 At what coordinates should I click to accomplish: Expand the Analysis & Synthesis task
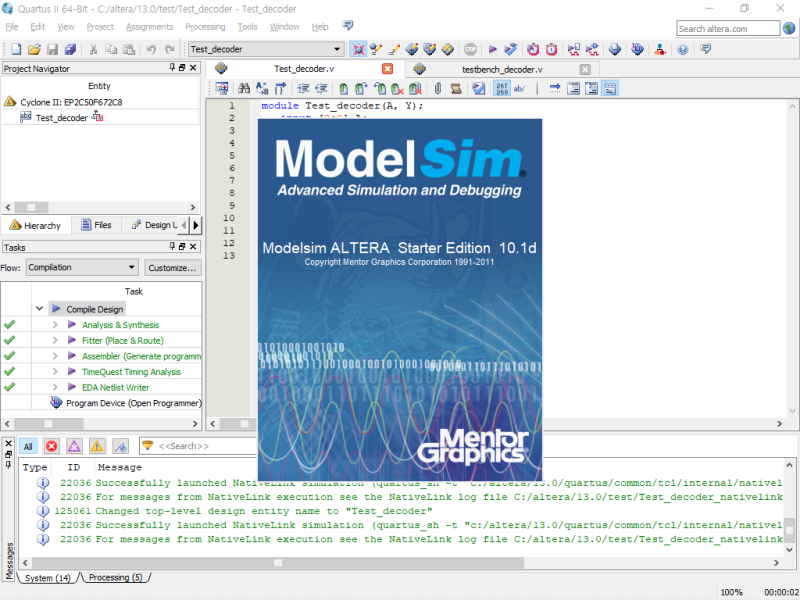pos(56,325)
